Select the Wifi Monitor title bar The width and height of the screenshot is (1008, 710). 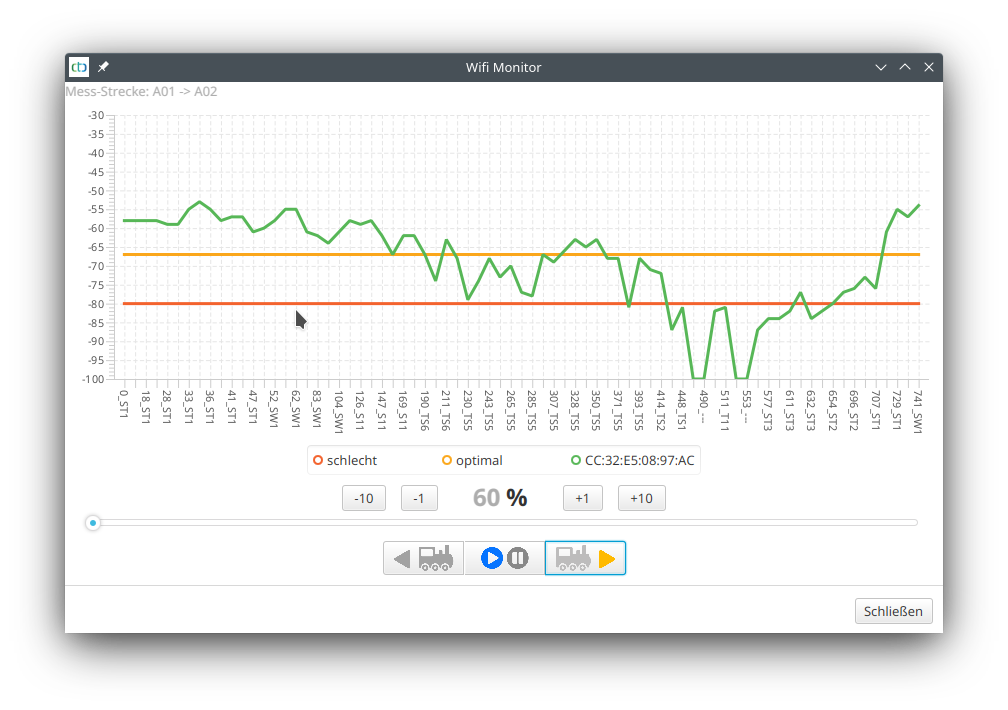(503, 67)
